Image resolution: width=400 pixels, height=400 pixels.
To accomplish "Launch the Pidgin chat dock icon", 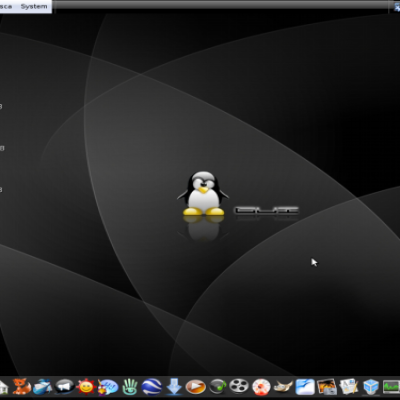I will pos(108,387).
